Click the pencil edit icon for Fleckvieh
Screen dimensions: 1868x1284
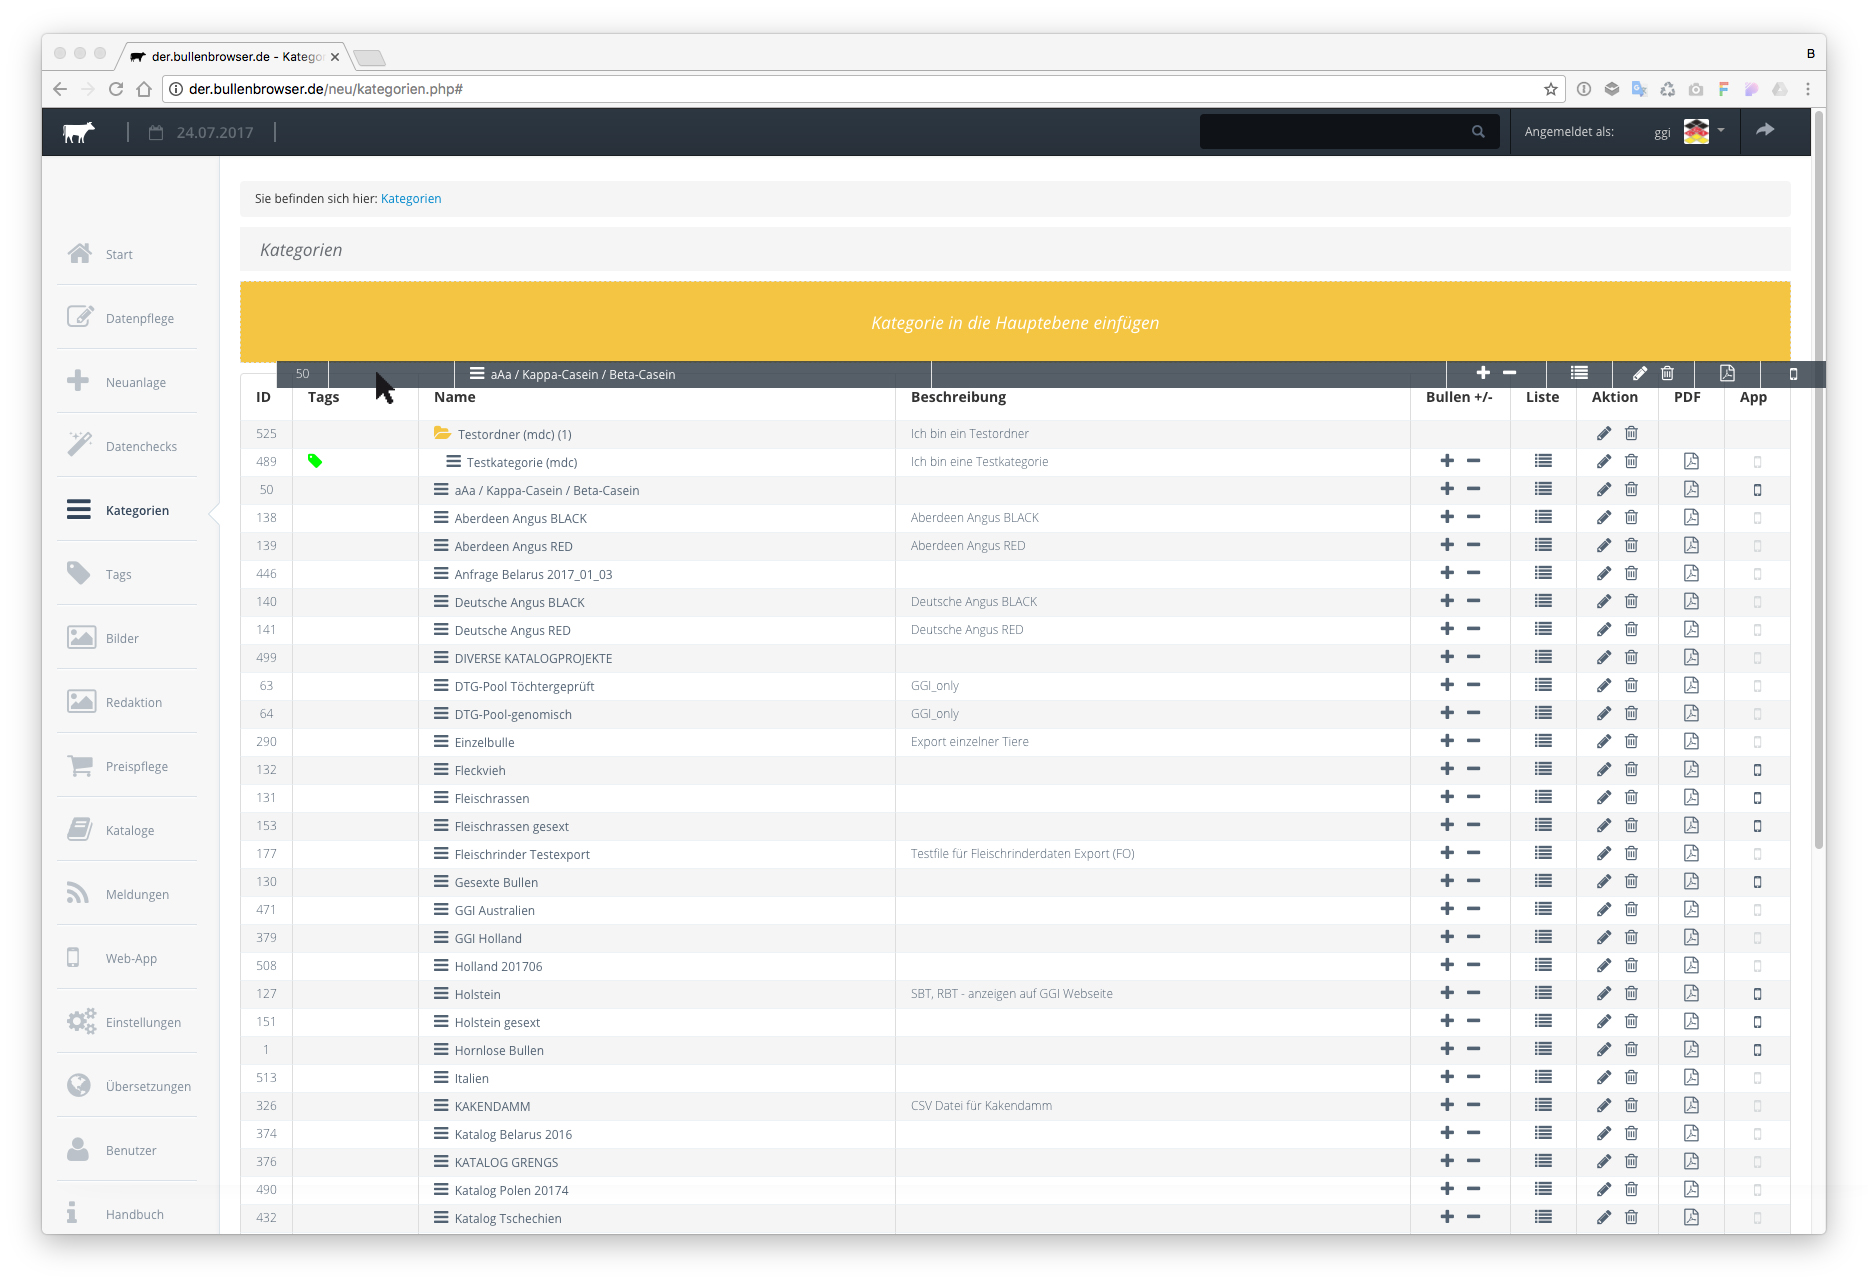point(1603,769)
